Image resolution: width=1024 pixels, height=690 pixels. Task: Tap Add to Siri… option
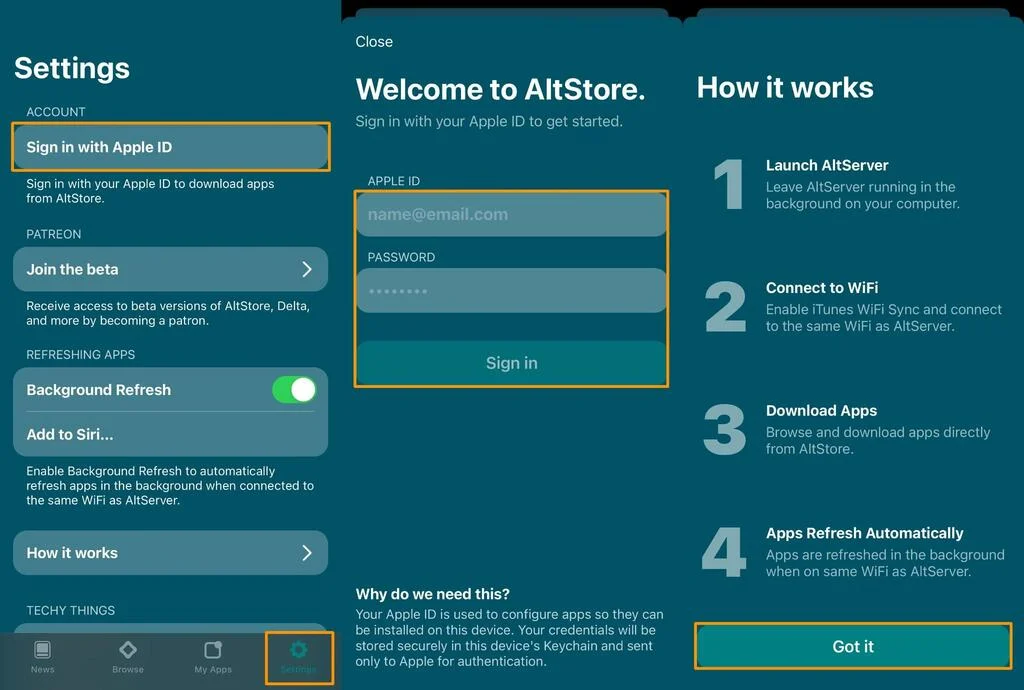tap(170, 434)
